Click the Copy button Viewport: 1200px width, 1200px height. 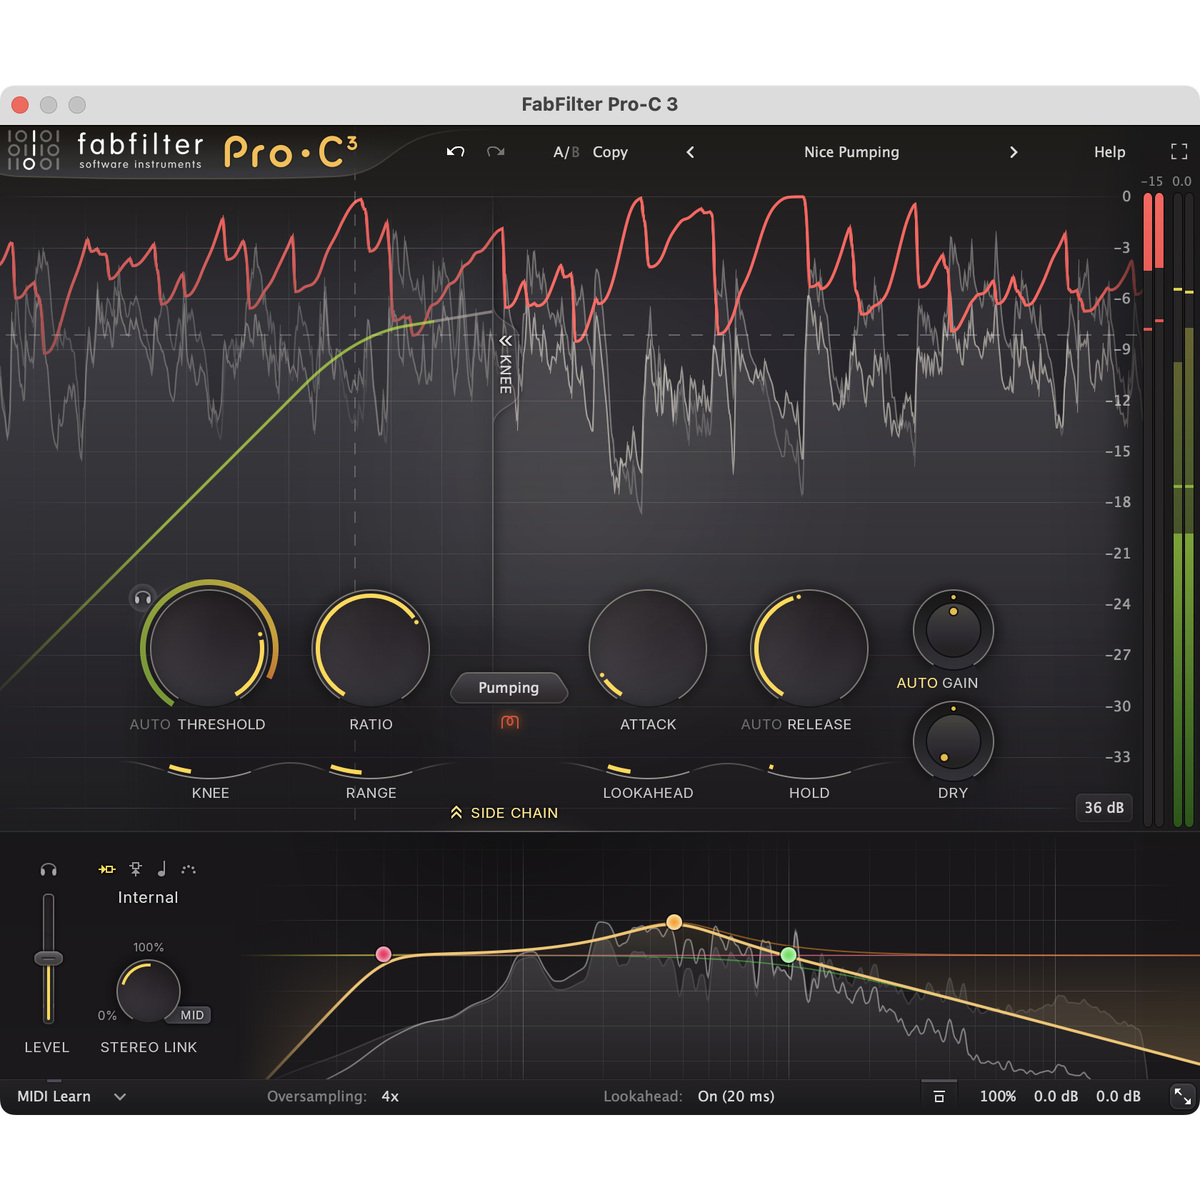tap(610, 152)
